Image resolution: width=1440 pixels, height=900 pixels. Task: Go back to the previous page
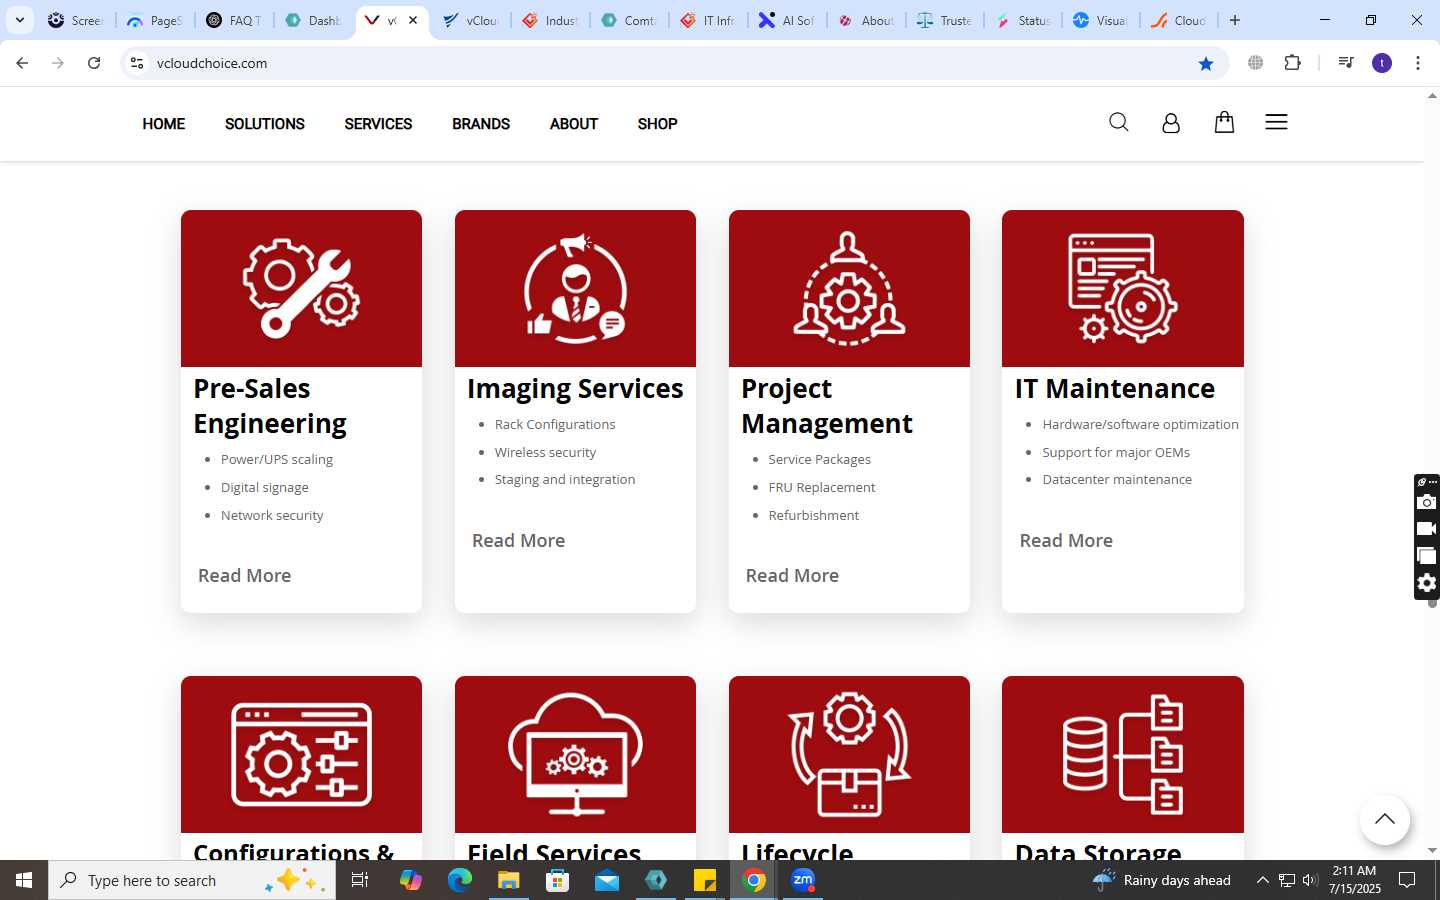22,63
